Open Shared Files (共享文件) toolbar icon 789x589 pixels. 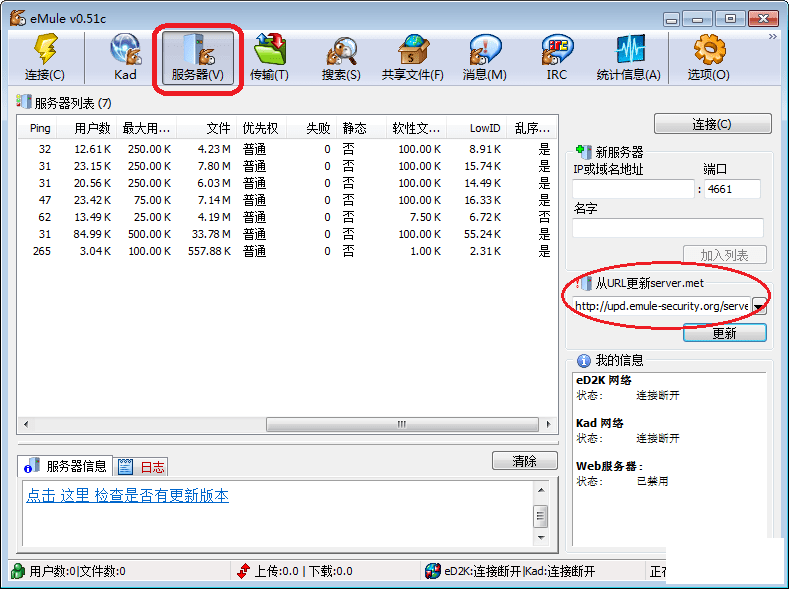413,49
